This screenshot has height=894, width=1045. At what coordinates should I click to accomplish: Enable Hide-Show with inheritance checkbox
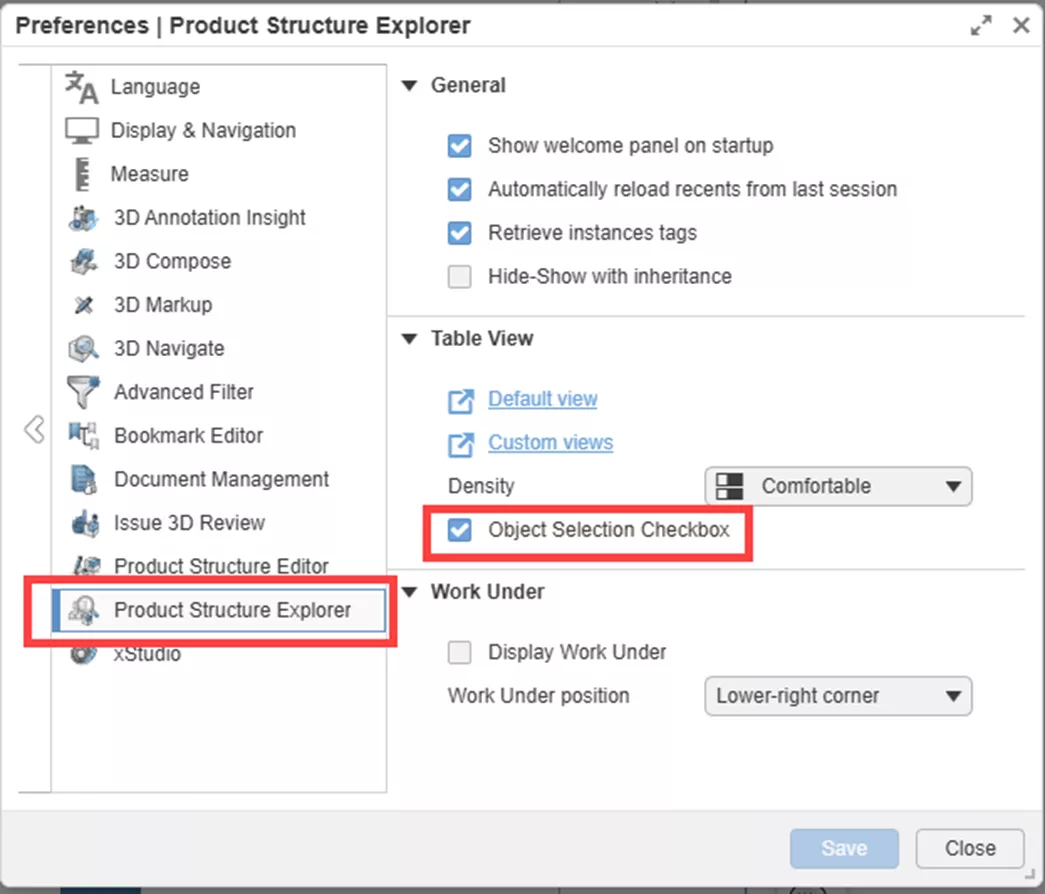tap(460, 277)
